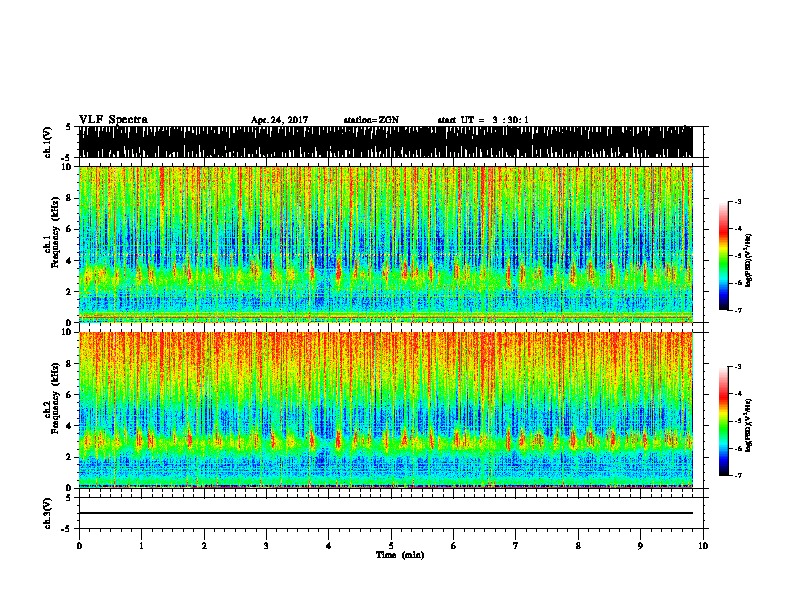Click time axis tick label "3"
The height and width of the screenshot is (612, 792).
266,546
